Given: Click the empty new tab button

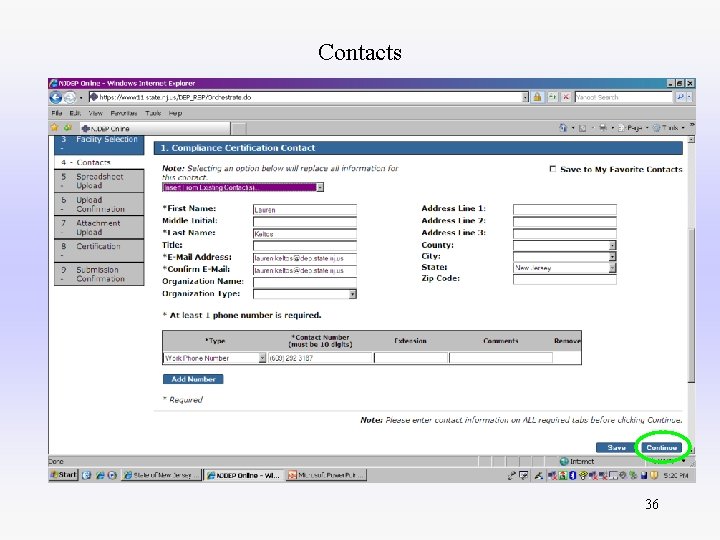Looking at the screenshot, I should (239, 129).
